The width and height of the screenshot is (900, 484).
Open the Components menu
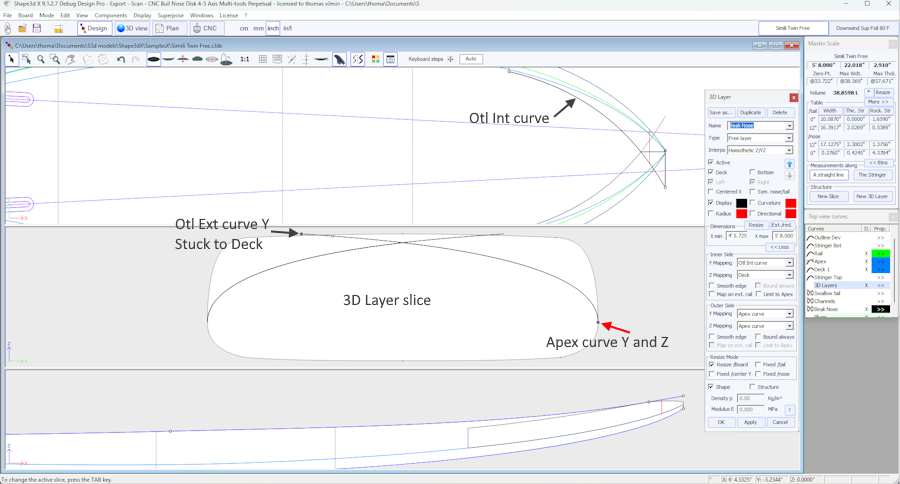click(x=111, y=16)
